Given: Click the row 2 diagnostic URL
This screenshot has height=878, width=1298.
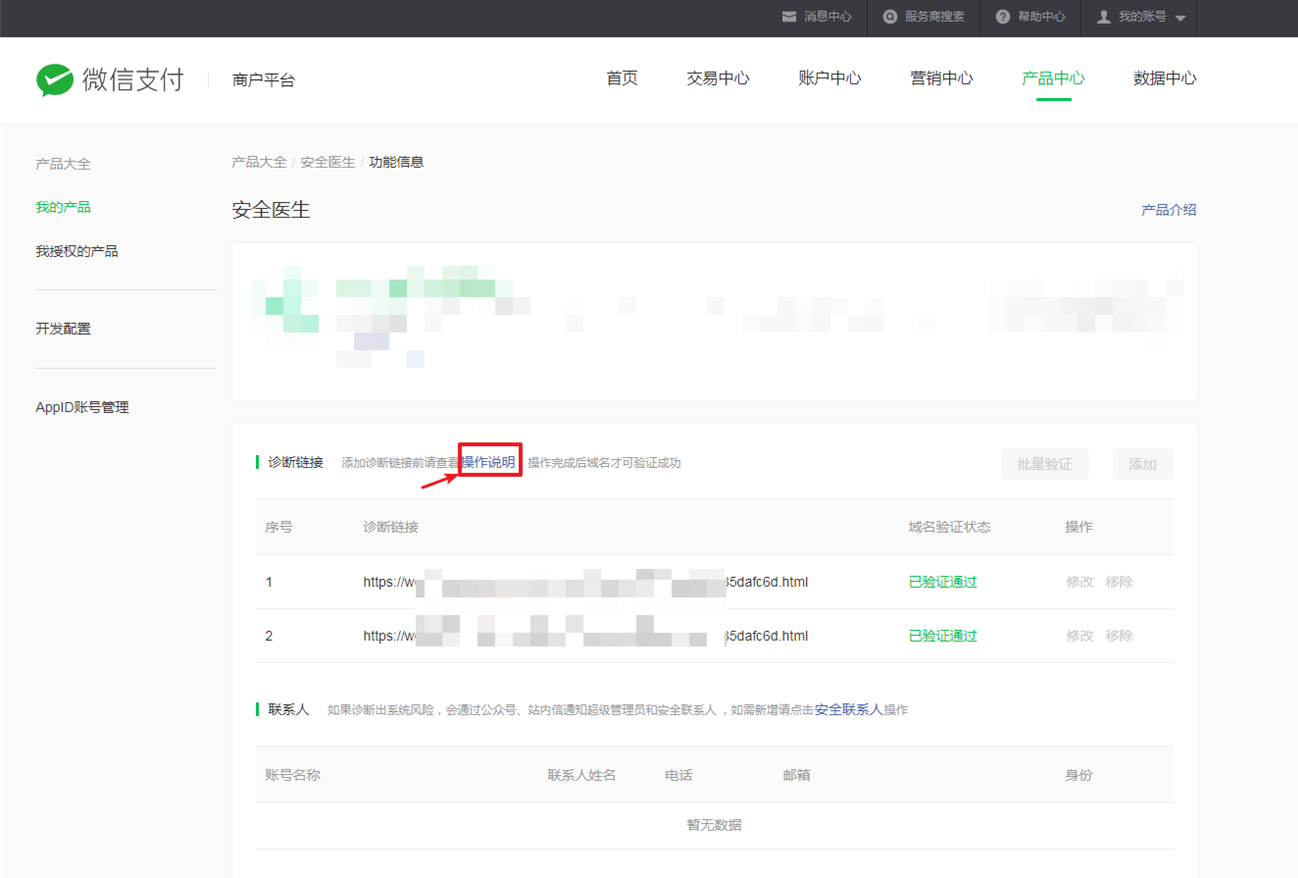Looking at the screenshot, I should pyautogui.click(x=585, y=636).
